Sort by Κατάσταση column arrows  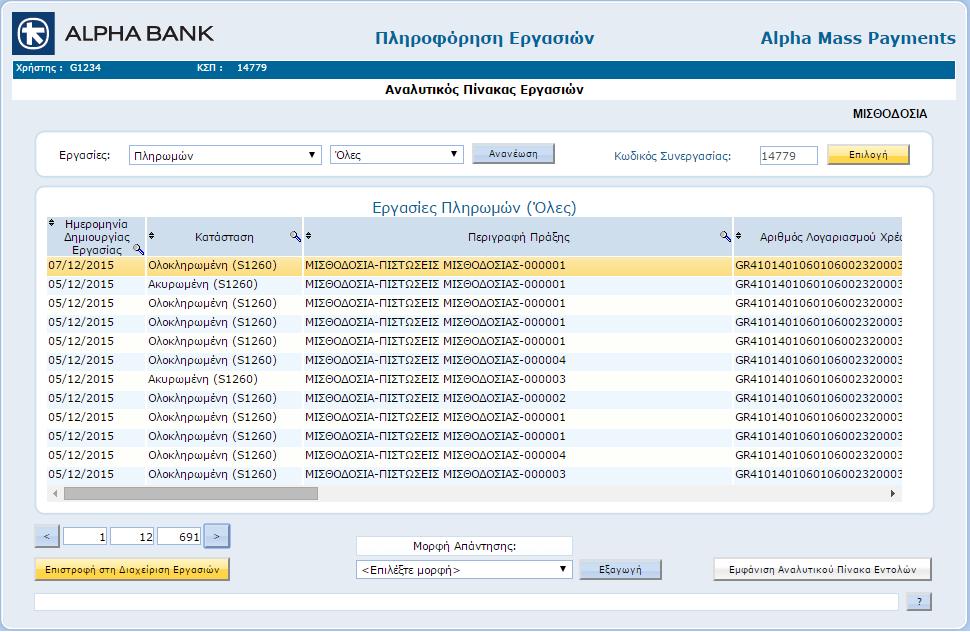click(152, 236)
